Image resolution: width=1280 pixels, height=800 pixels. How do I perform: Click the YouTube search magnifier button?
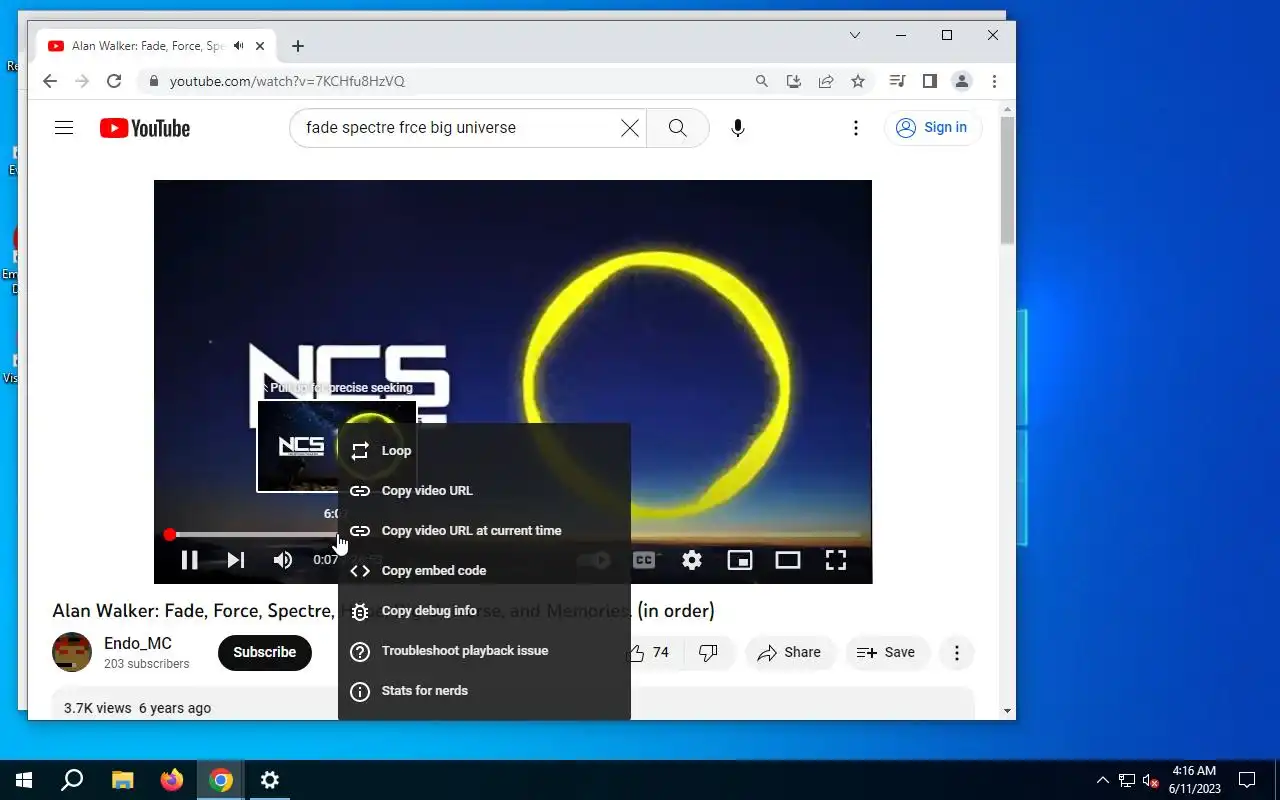pyautogui.click(x=678, y=128)
